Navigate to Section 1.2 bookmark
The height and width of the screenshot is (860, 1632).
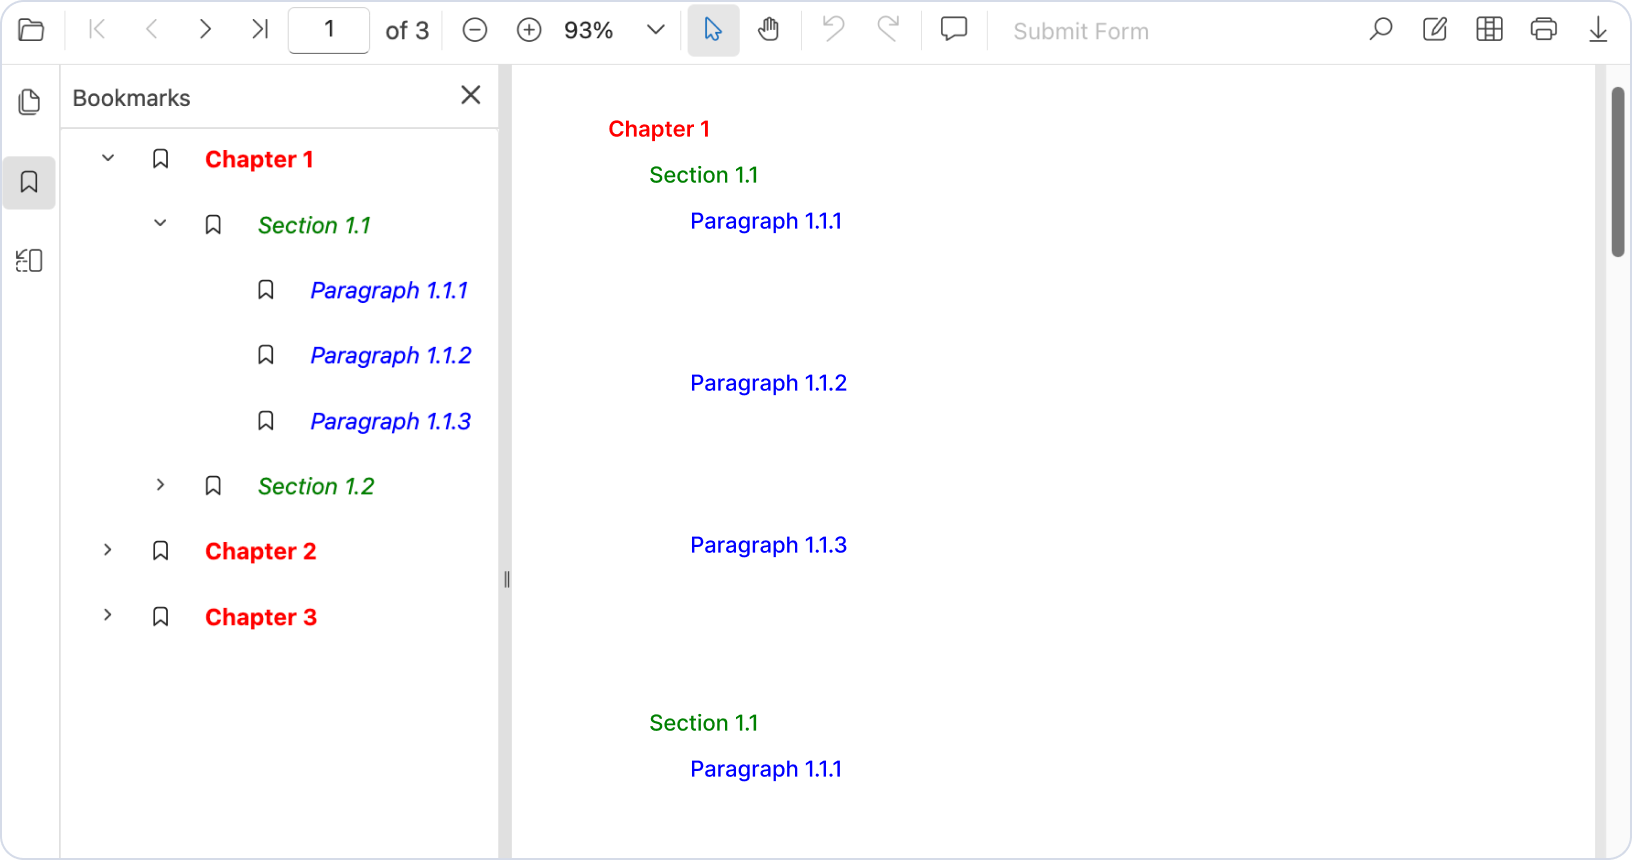point(316,486)
